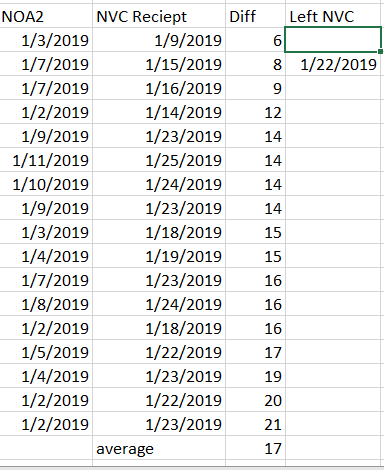Select the average label cell

pos(159,448)
